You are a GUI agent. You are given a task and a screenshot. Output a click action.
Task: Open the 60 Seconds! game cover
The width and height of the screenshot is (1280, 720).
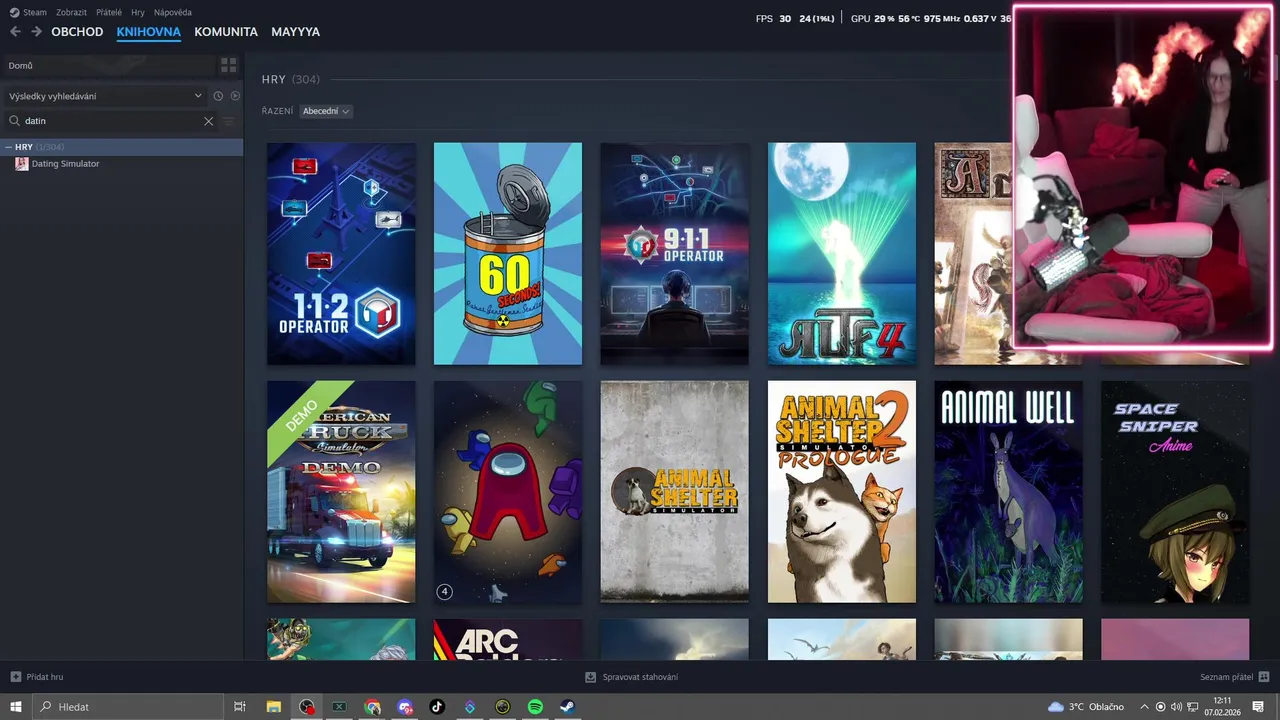click(508, 254)
